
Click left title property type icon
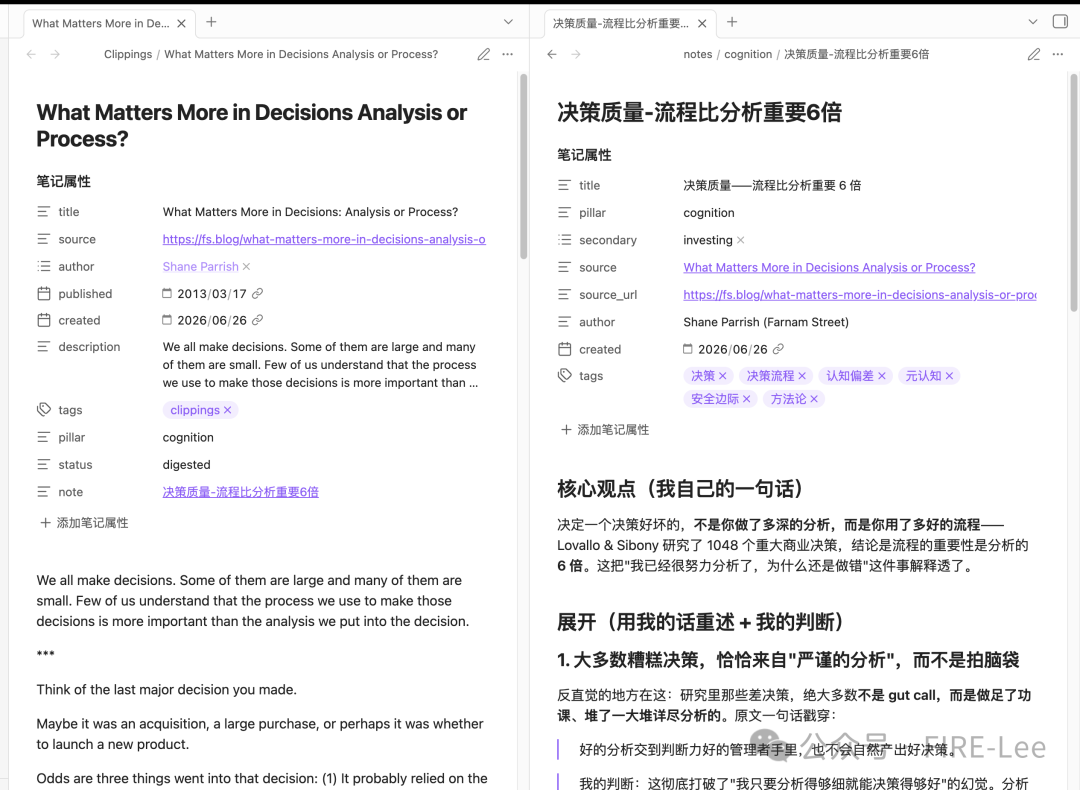[43, 211]
